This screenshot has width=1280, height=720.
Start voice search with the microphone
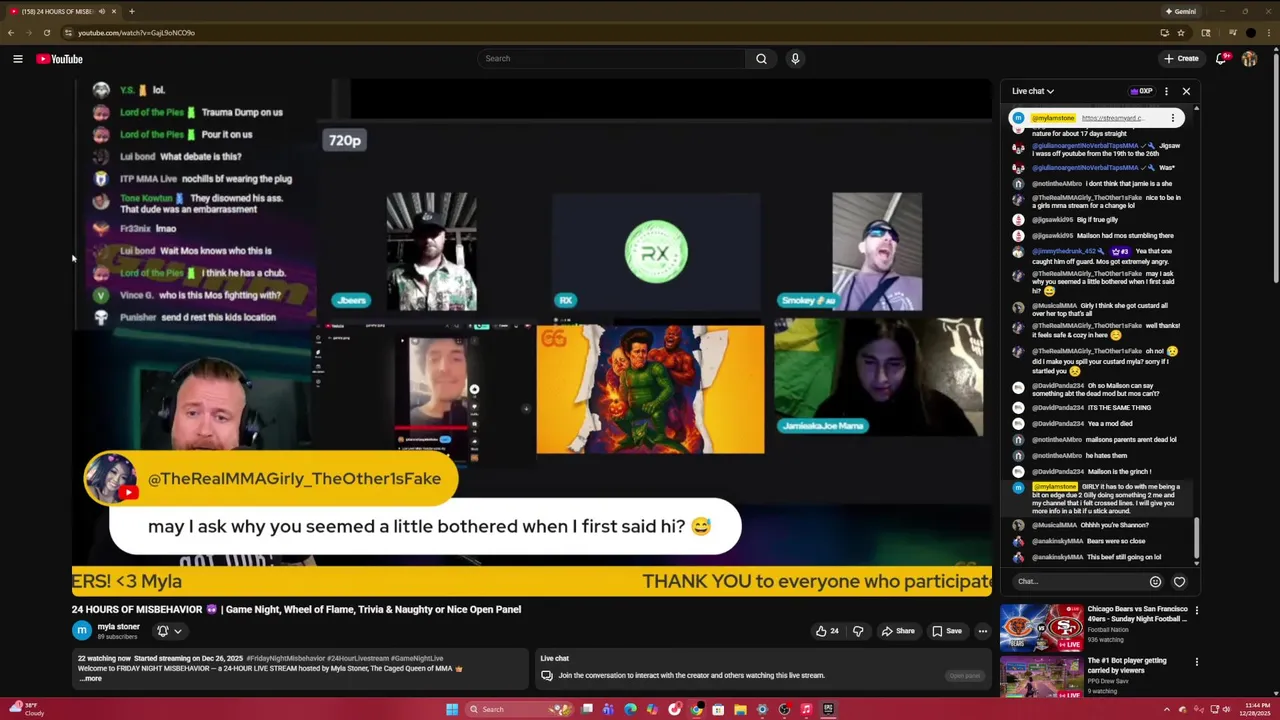tap(795, 59)
